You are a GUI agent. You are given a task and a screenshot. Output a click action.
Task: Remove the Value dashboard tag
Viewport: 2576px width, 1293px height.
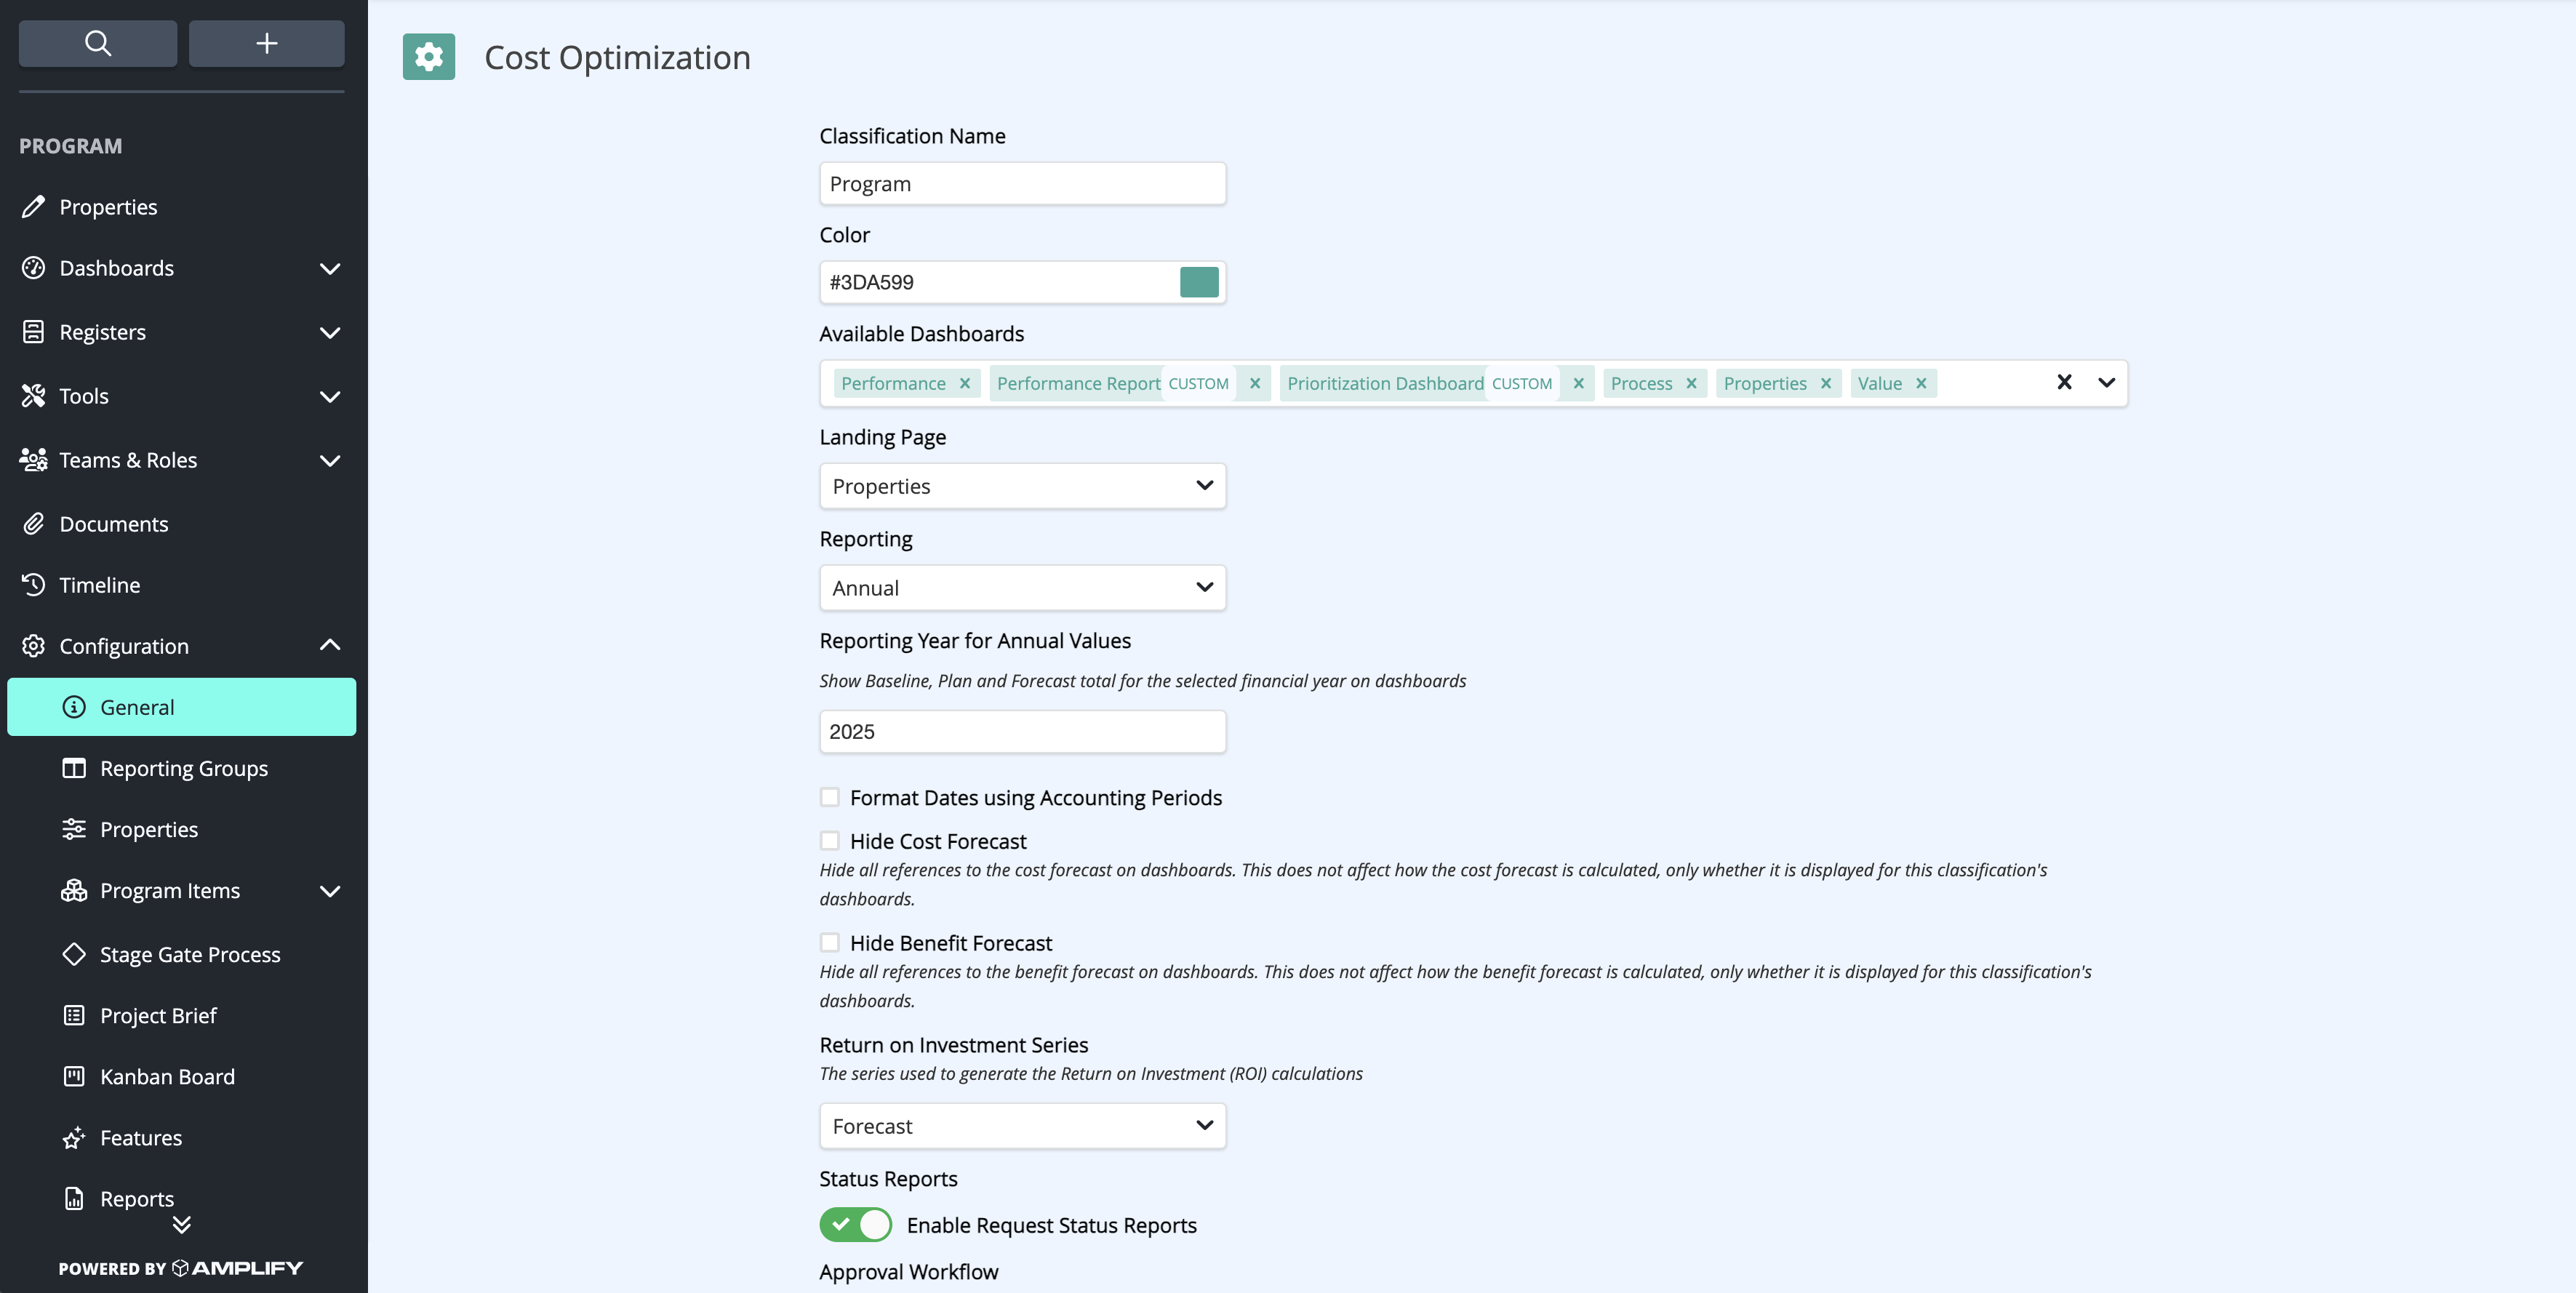tap(1921, 383)
